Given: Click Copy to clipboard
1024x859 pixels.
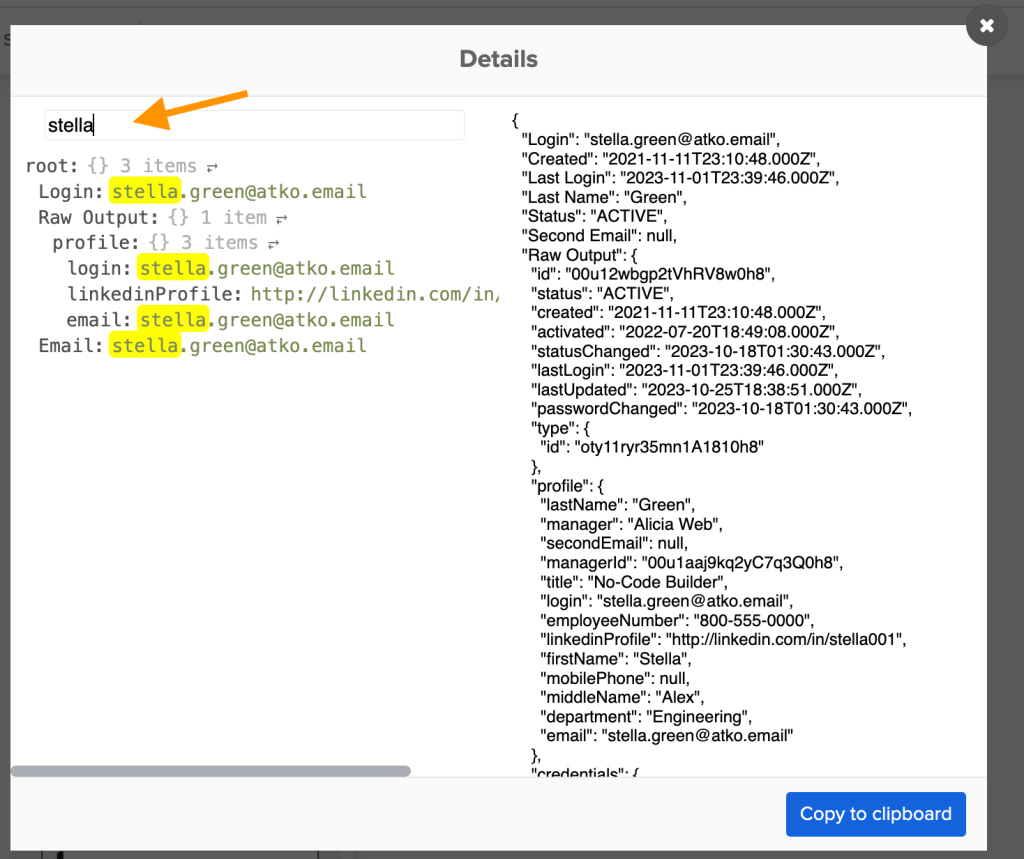Looking at the screenshot, I should (875, 814).
